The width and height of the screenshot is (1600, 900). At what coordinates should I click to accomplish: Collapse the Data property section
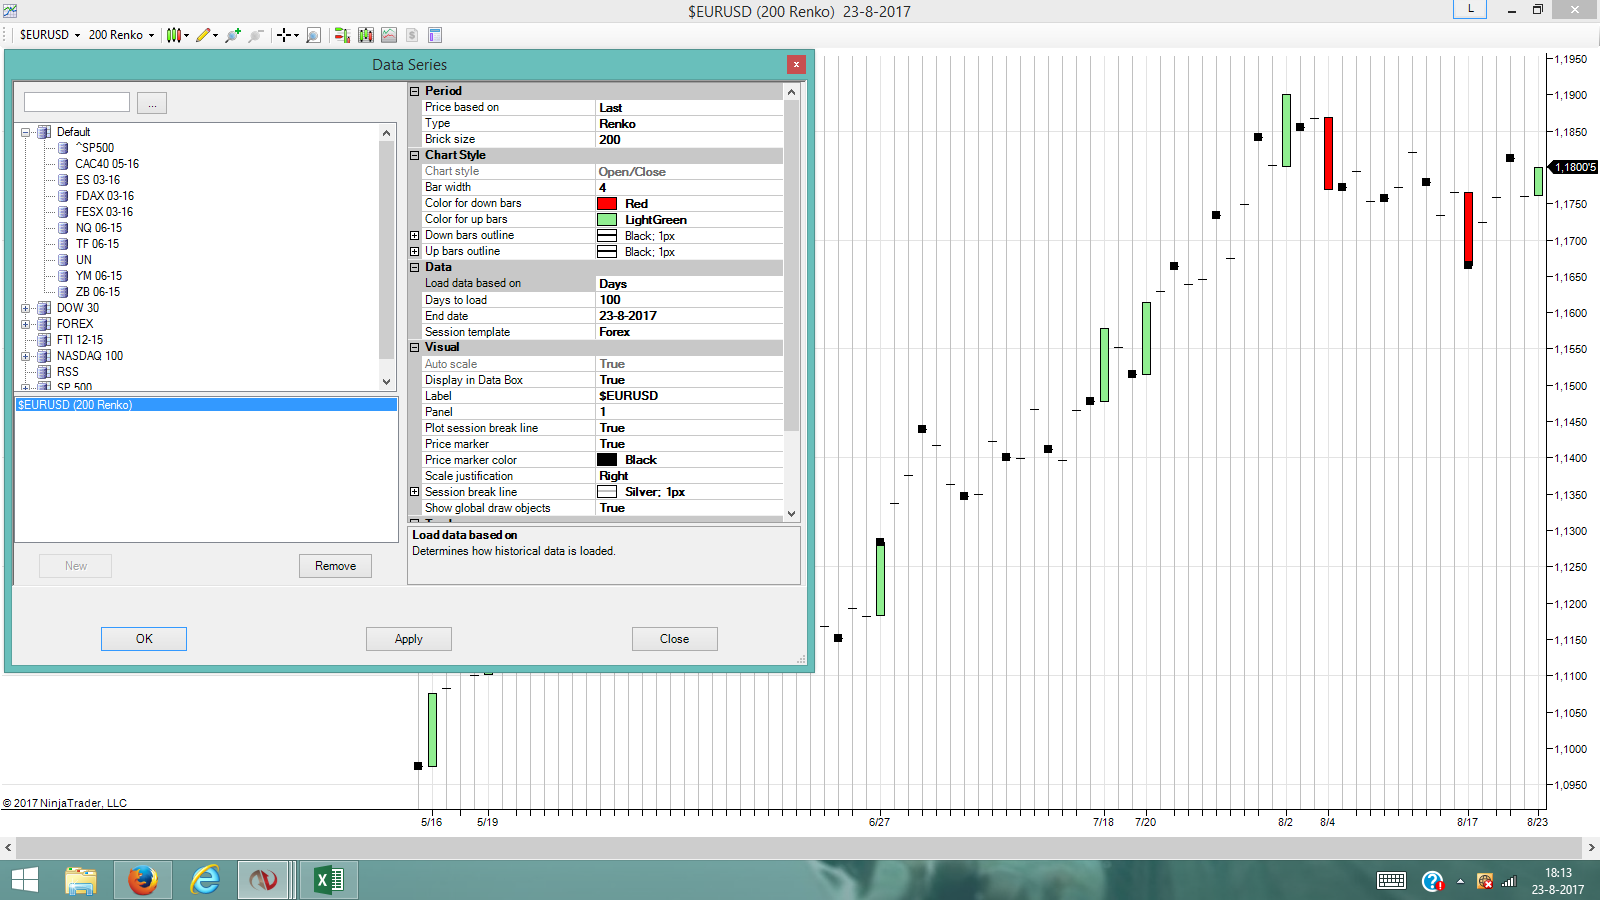coord(415,267)
